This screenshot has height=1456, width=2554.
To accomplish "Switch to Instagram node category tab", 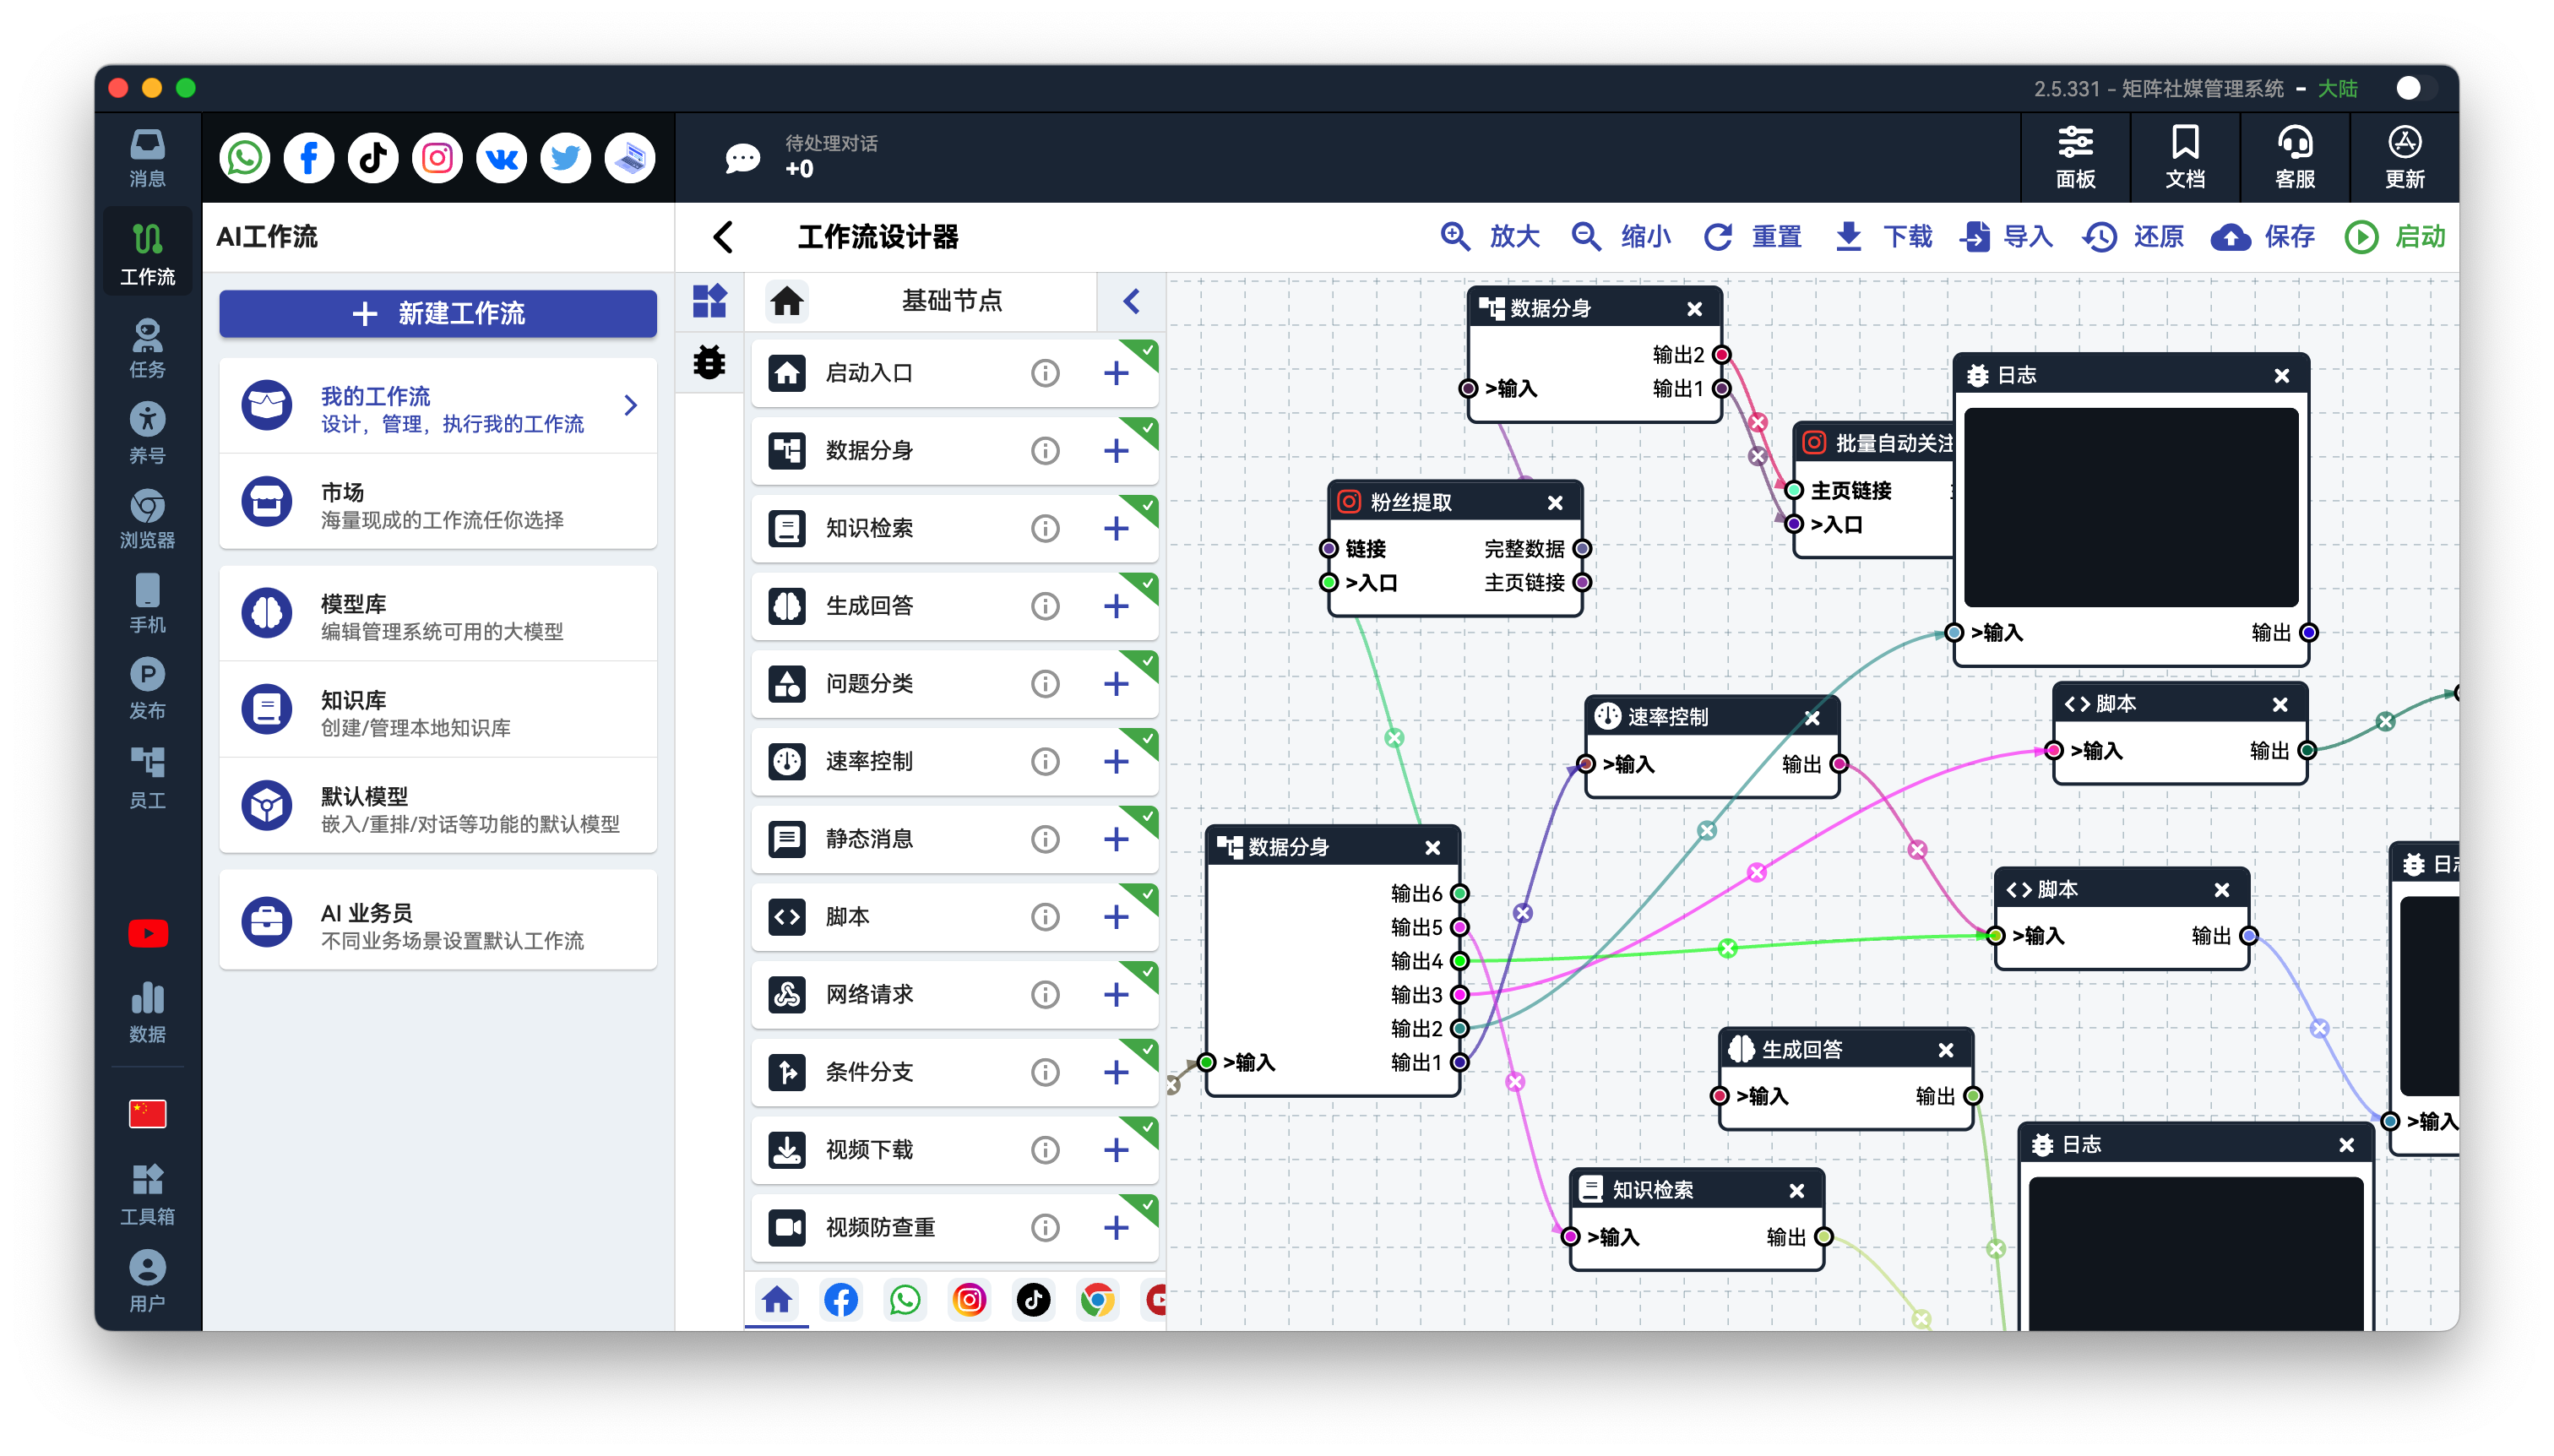I will (x=969, y=1299).
